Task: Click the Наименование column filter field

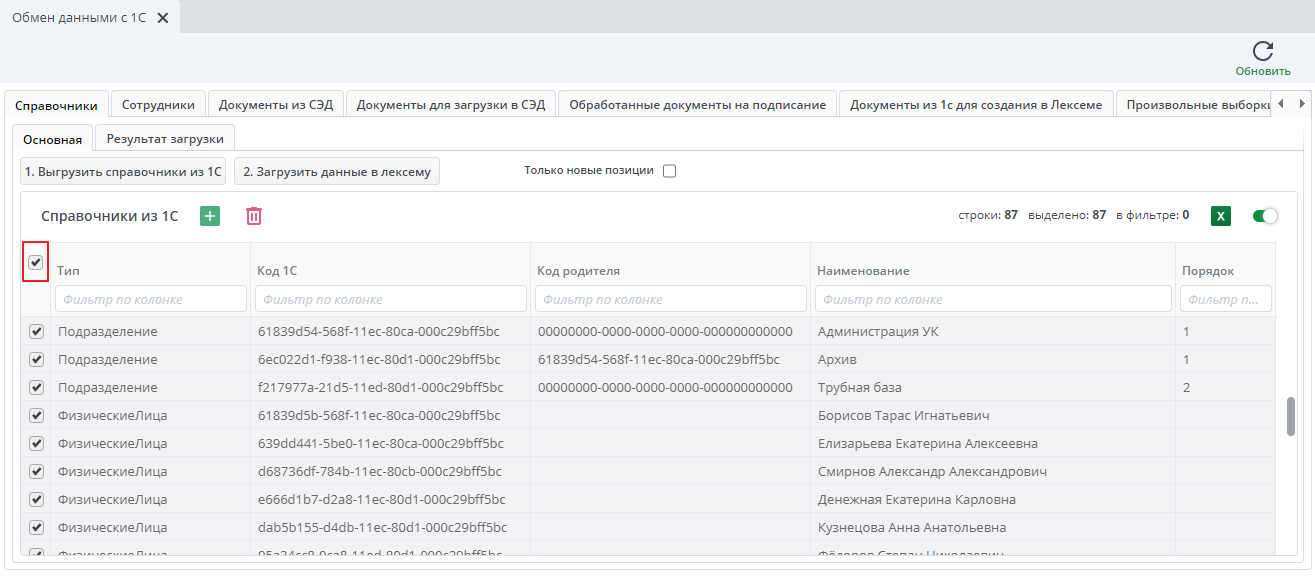Action: pos(993,299)
